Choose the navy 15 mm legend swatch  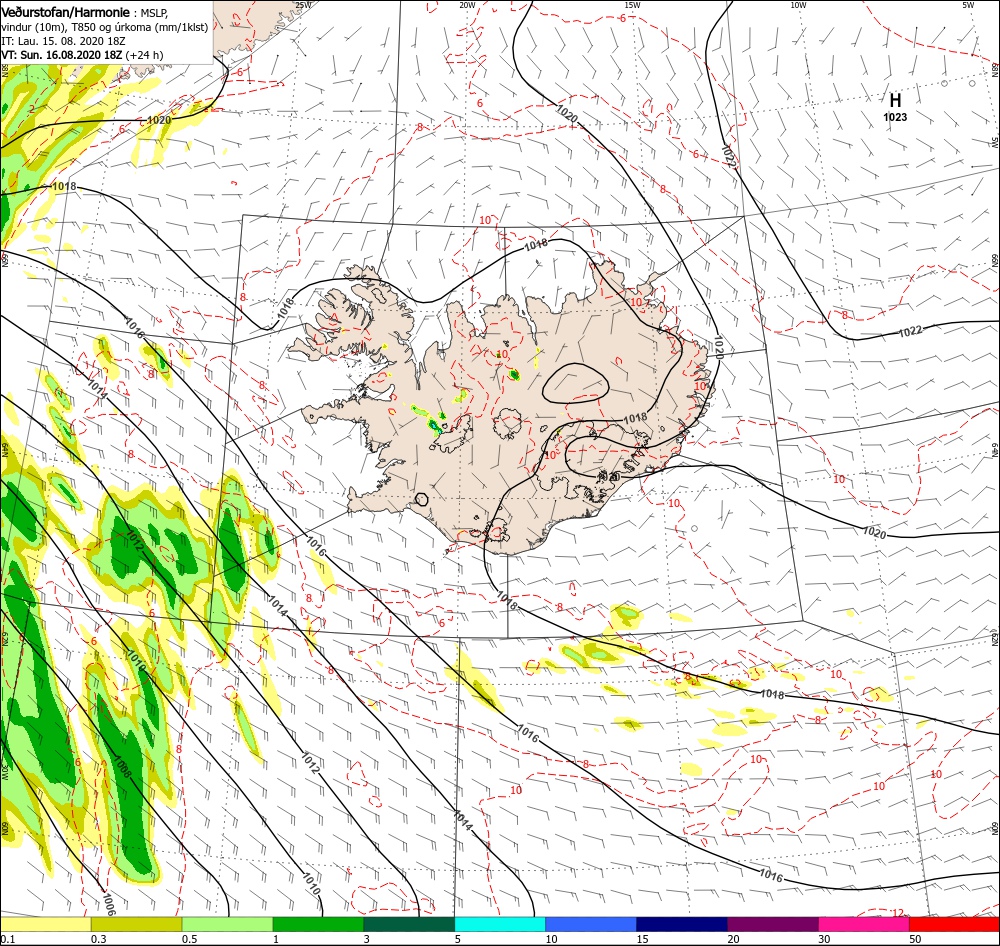coord(682,924)
